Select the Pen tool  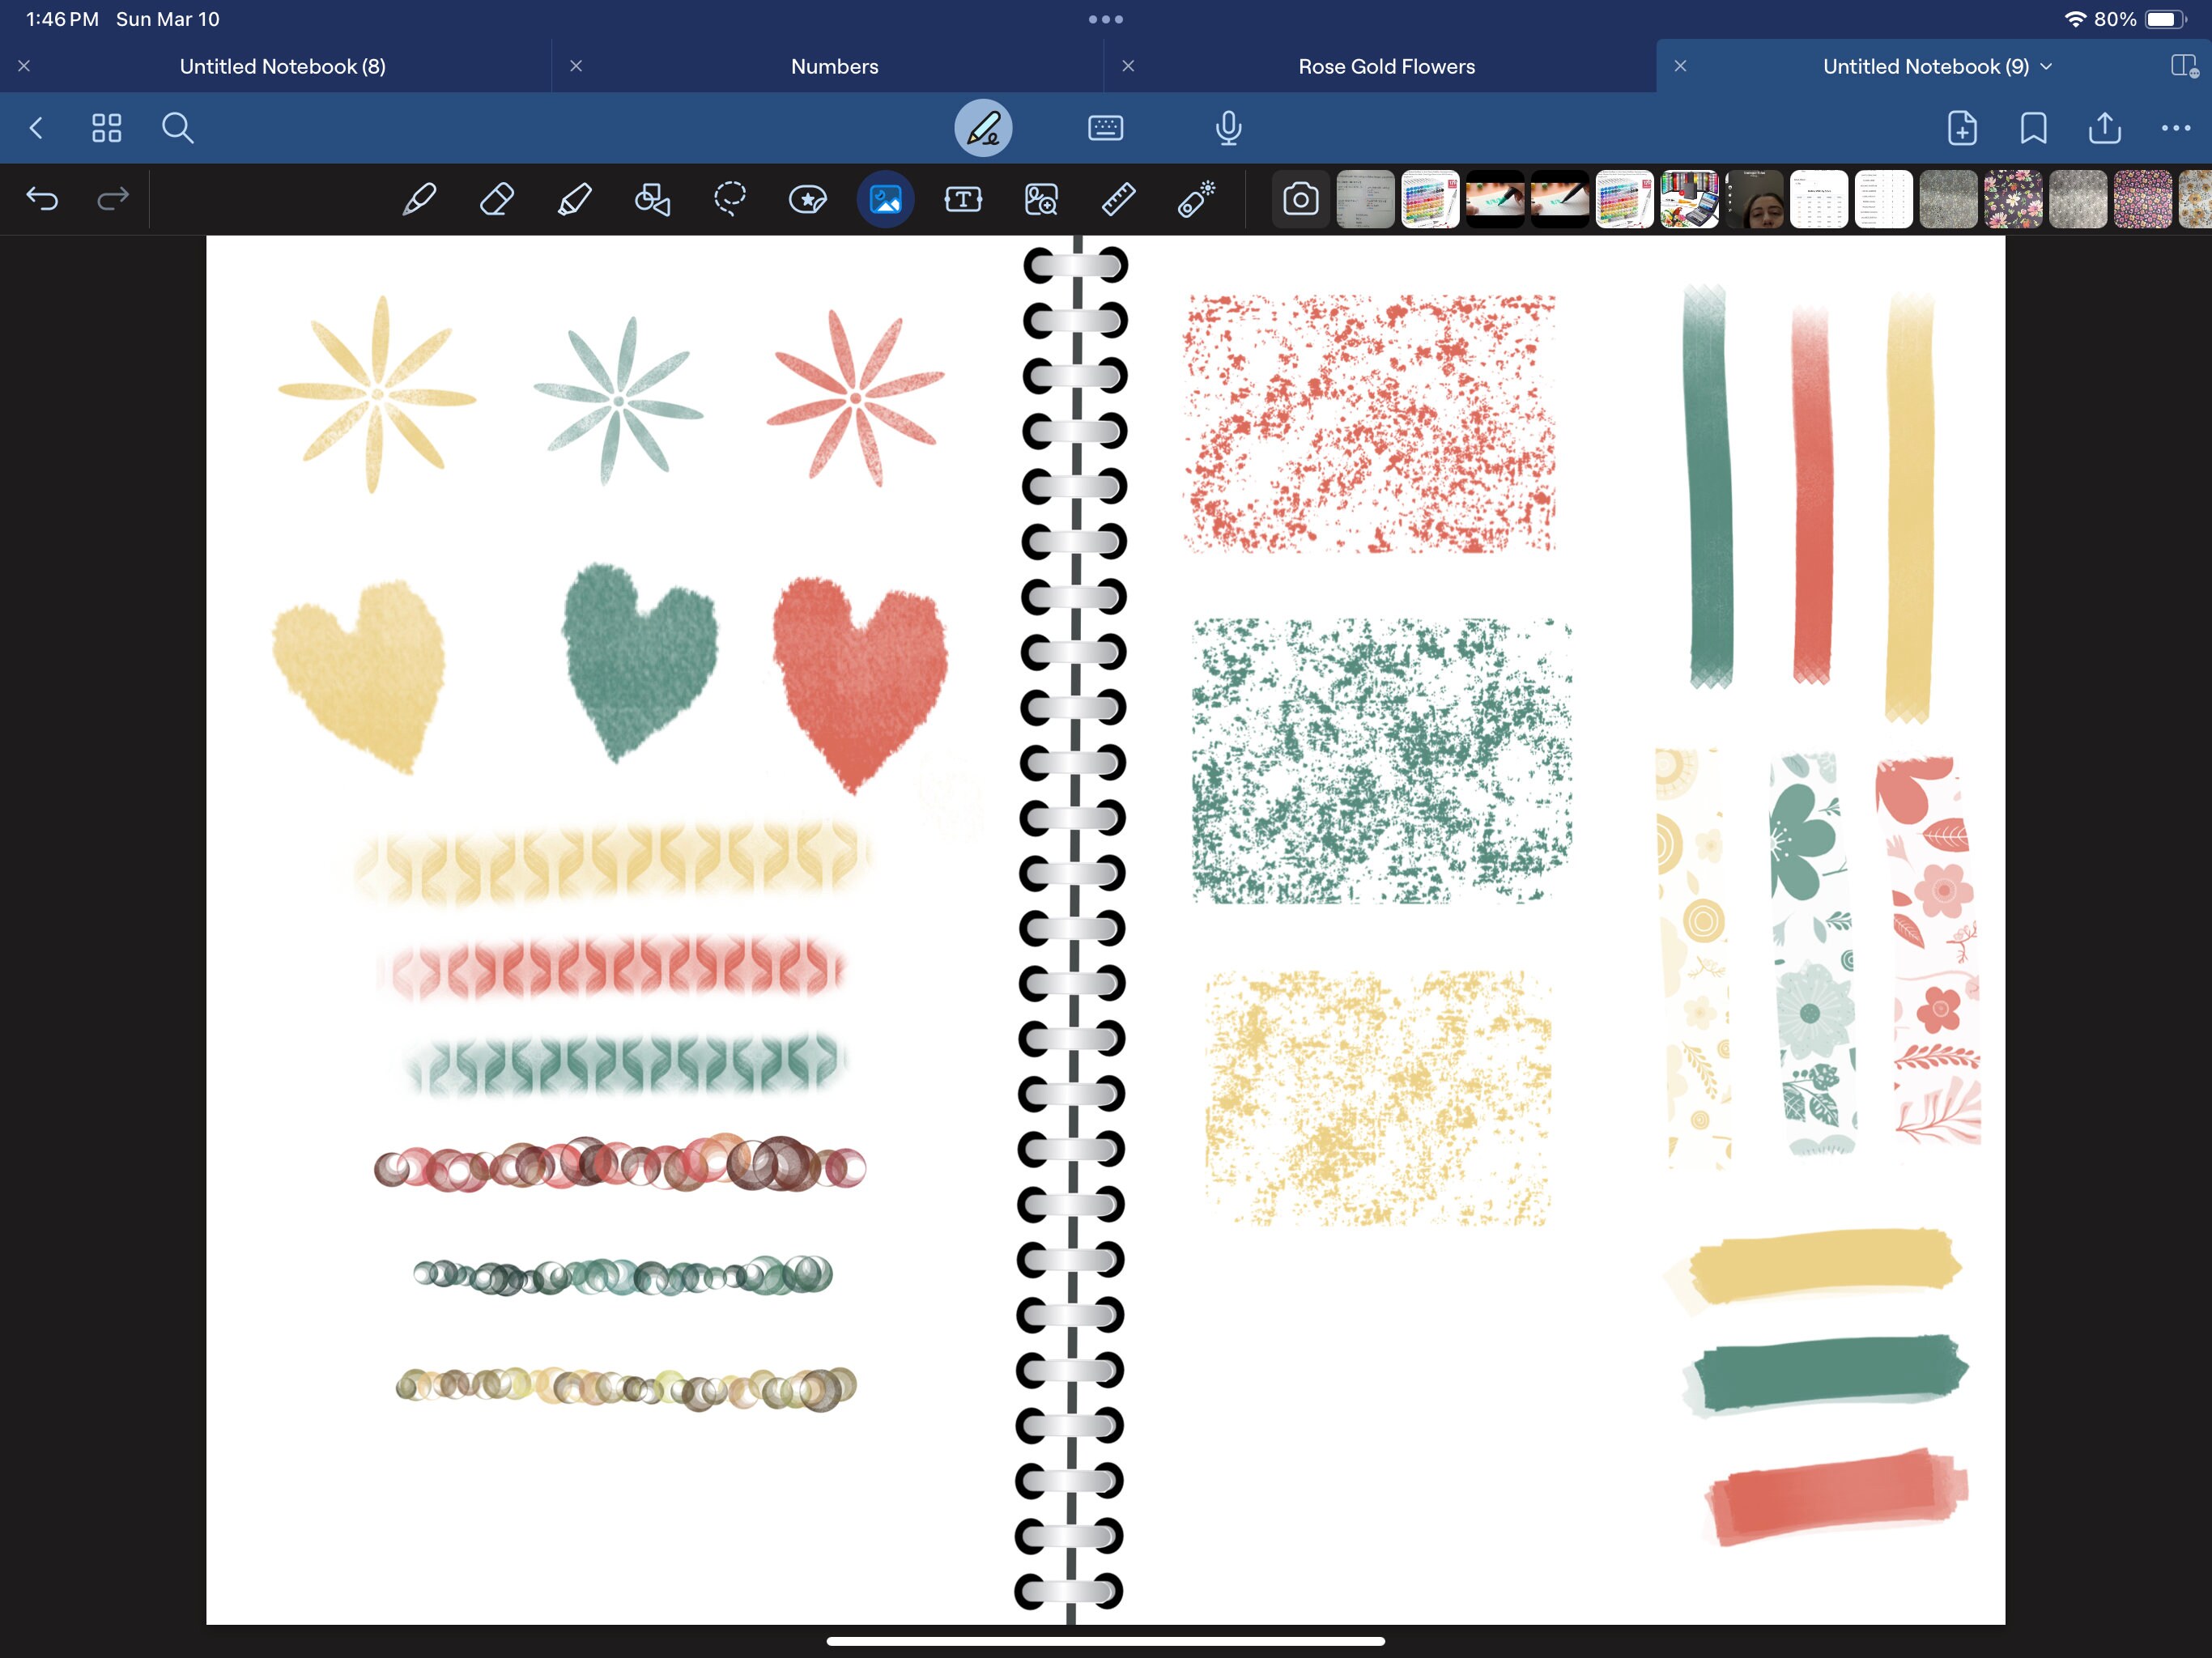pyautogui.click(x=419, y=199)
